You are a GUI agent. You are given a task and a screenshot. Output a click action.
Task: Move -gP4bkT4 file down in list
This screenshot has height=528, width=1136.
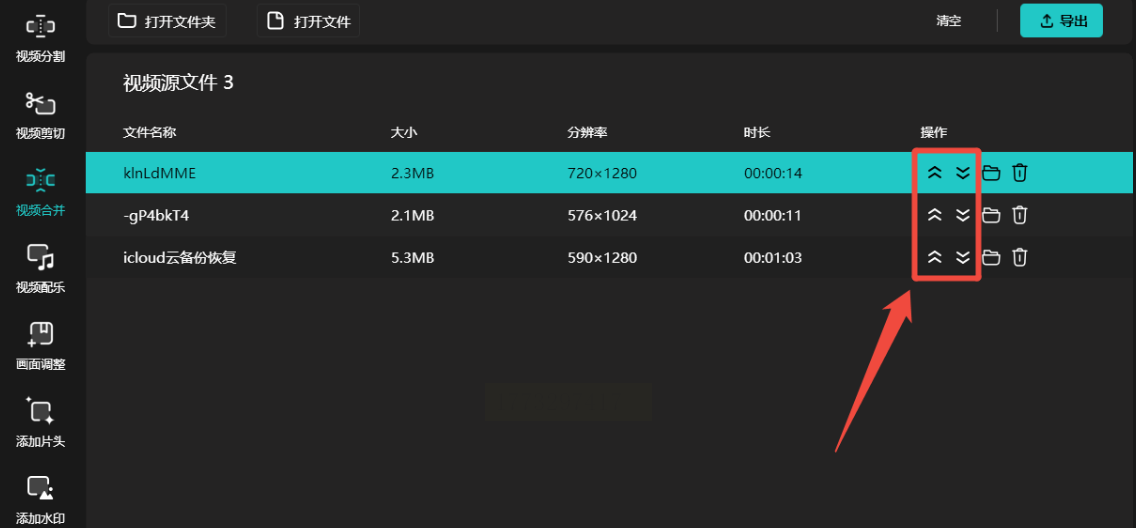pyautogui.click(x=962, y=215)
